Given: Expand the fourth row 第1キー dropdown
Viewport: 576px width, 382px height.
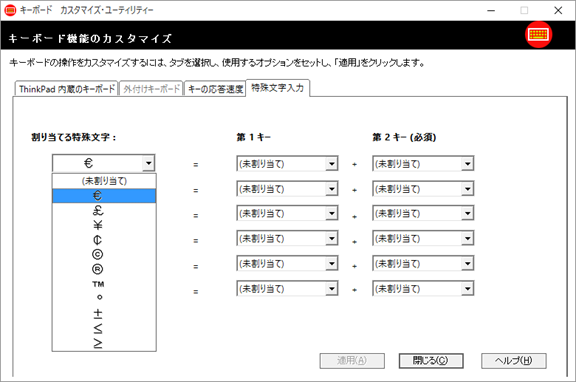Looking at the screenshot, I should point(331,238).
